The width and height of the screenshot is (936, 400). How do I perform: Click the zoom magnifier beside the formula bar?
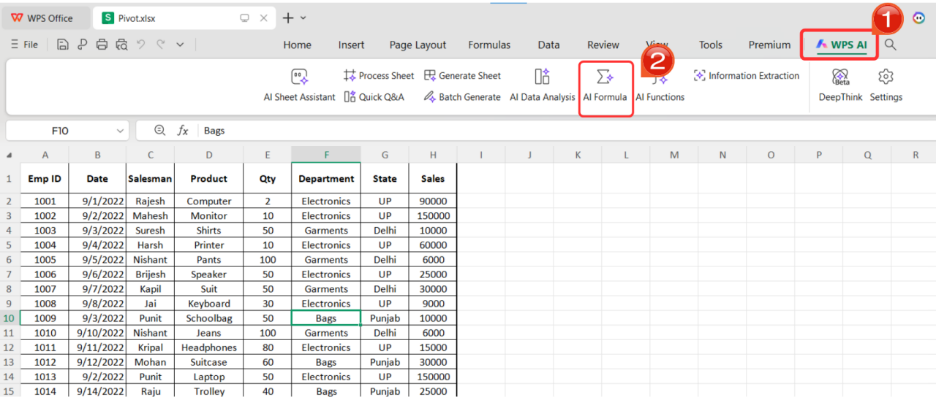click(159, 130)
